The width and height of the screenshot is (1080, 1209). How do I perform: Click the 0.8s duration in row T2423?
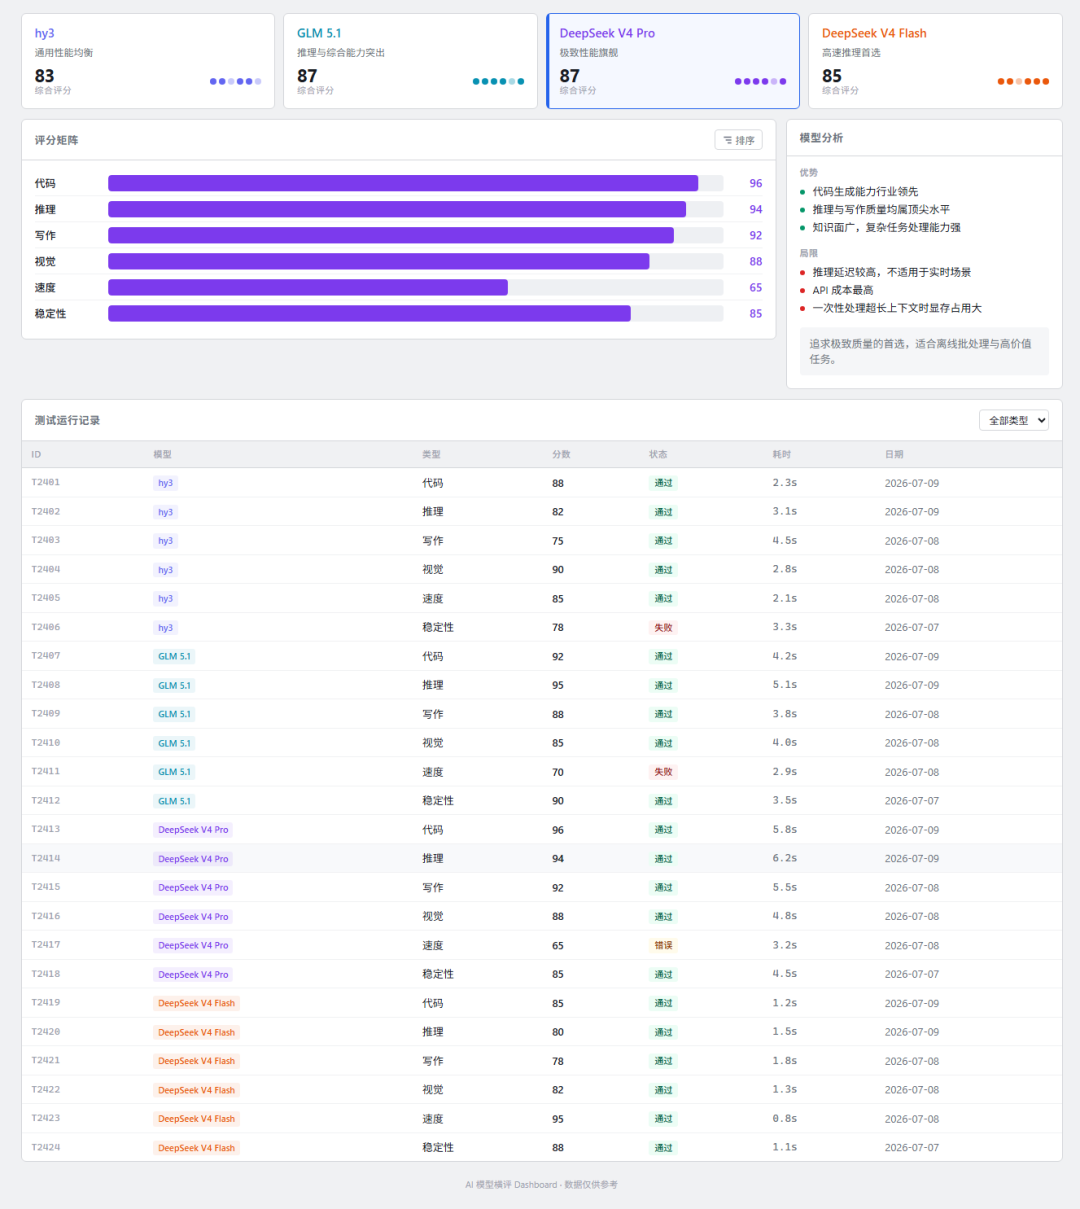[x=784, y=1119]
